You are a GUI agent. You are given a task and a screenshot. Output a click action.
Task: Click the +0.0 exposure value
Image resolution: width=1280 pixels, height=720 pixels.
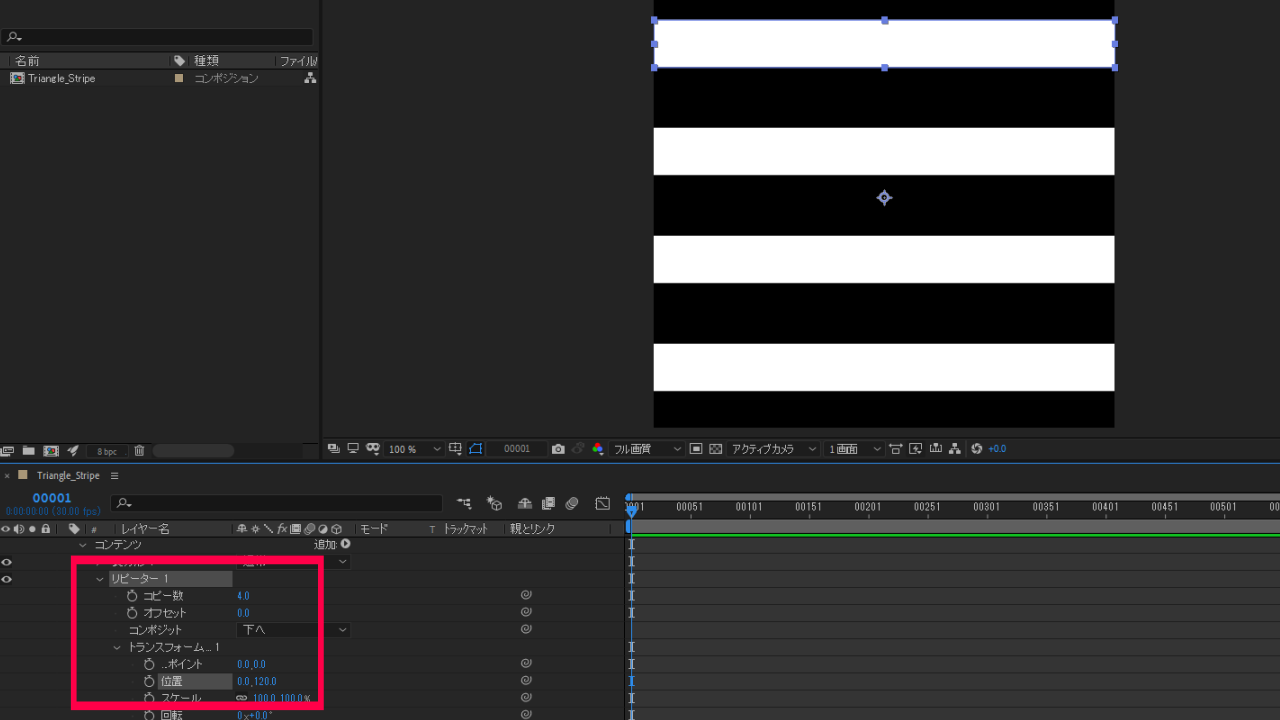click(x=997, y=449)
